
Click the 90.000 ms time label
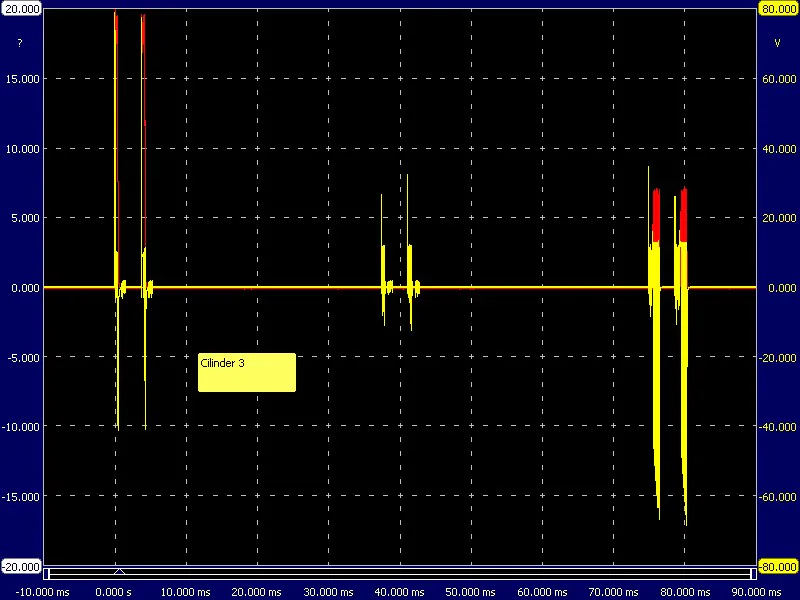[x=756, y=592]
